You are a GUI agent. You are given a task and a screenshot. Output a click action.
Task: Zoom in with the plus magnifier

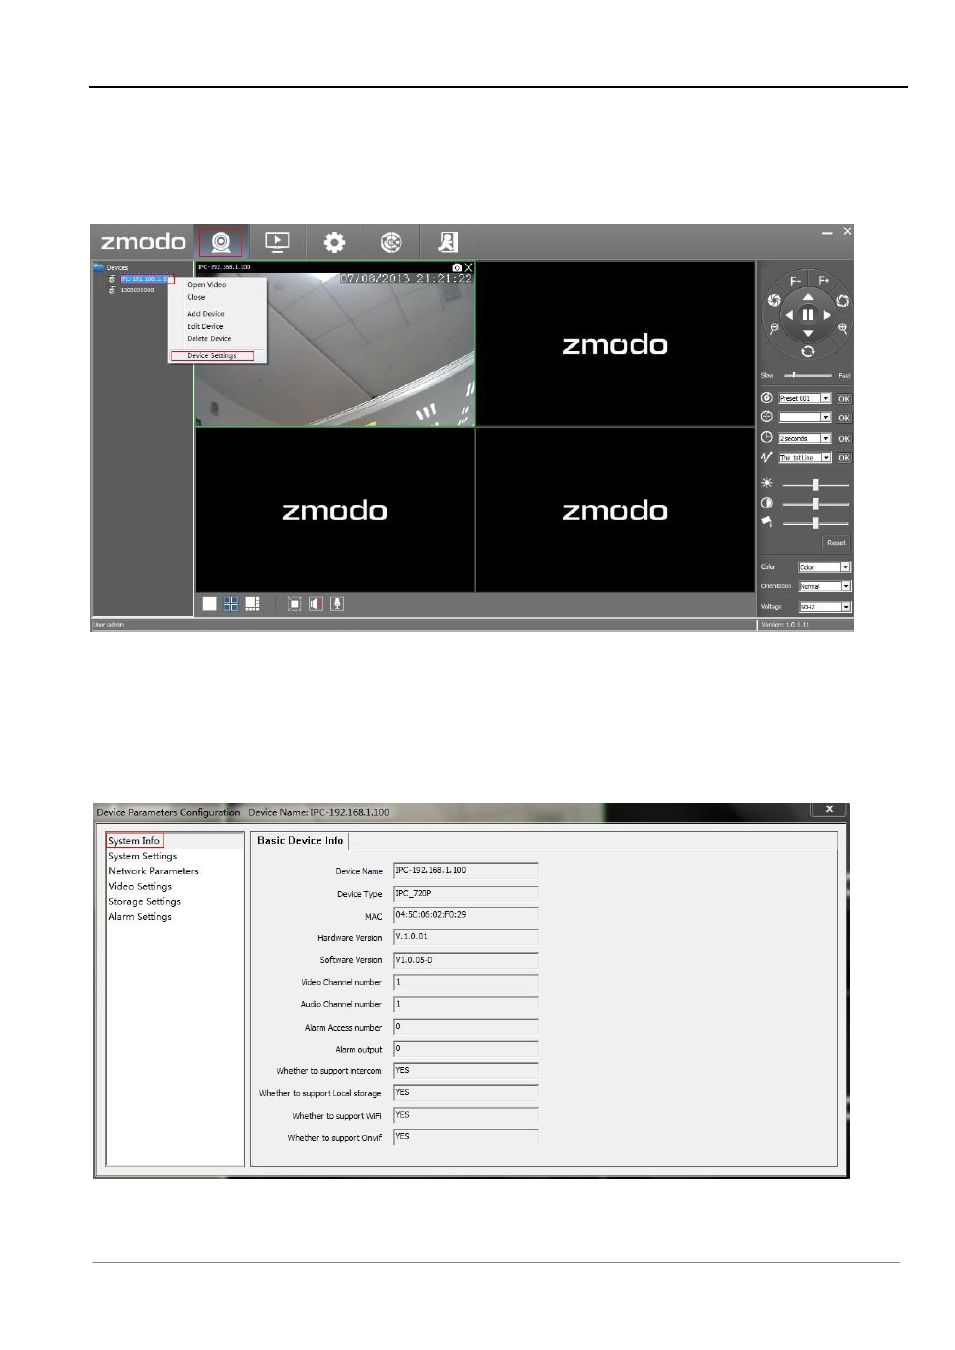(842, 328)
